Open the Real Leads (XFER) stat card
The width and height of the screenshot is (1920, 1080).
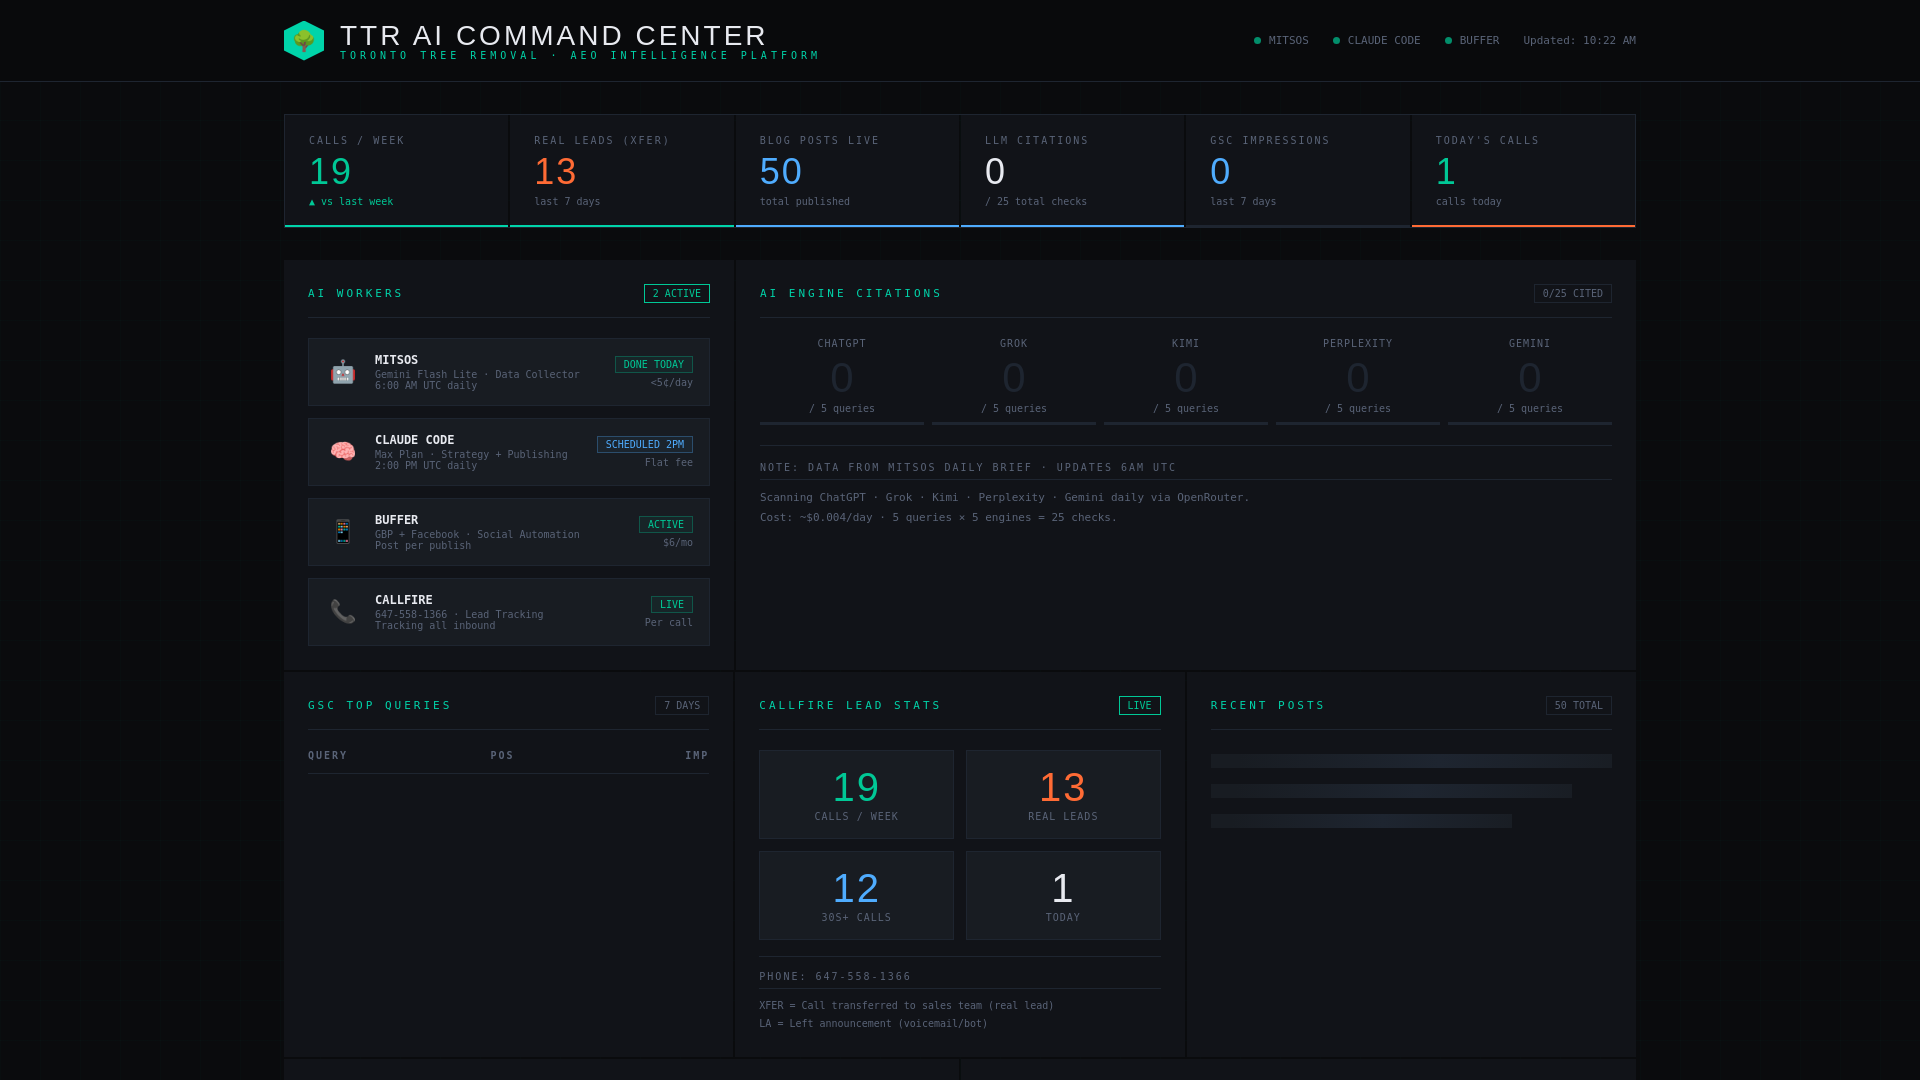coord(622,171)
